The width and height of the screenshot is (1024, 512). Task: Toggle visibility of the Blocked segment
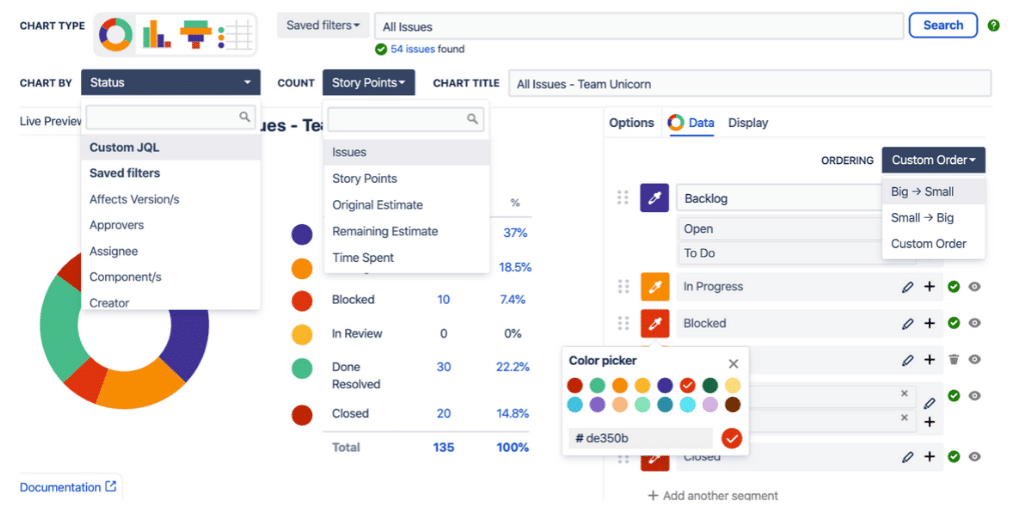[x=974, y=323]
